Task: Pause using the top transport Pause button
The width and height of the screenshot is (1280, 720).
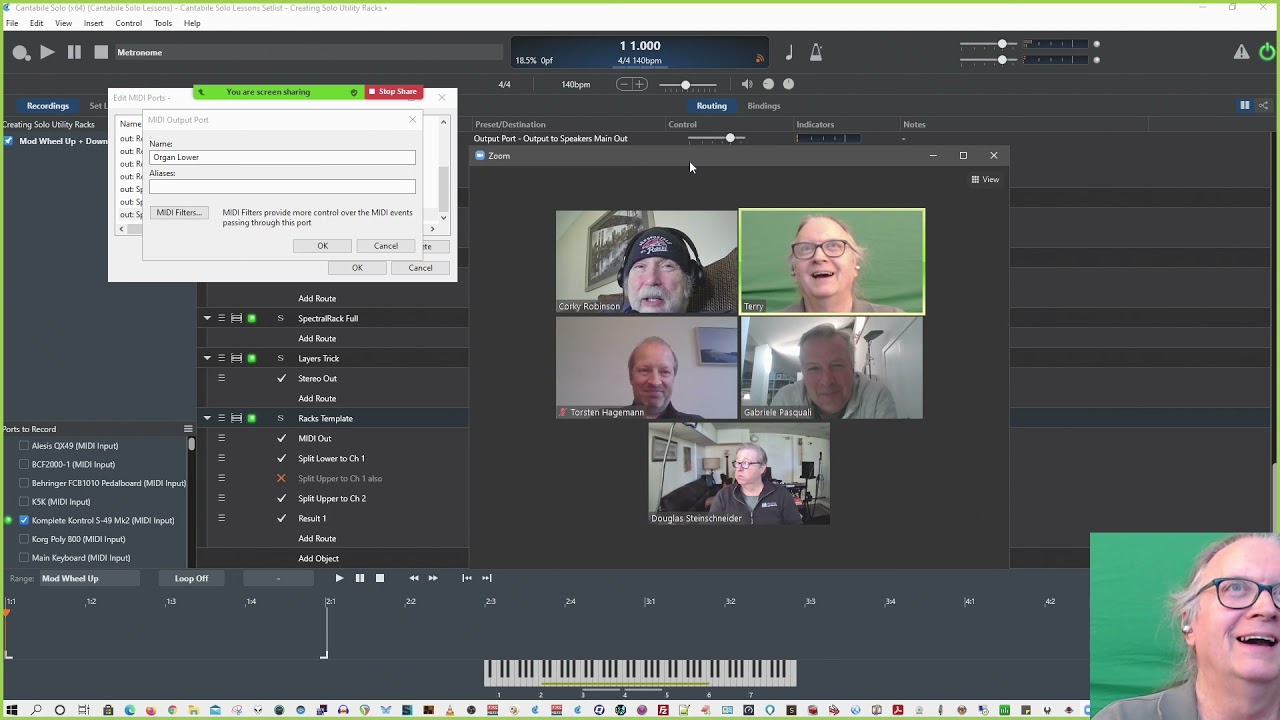Action: (x=74, y=52)
